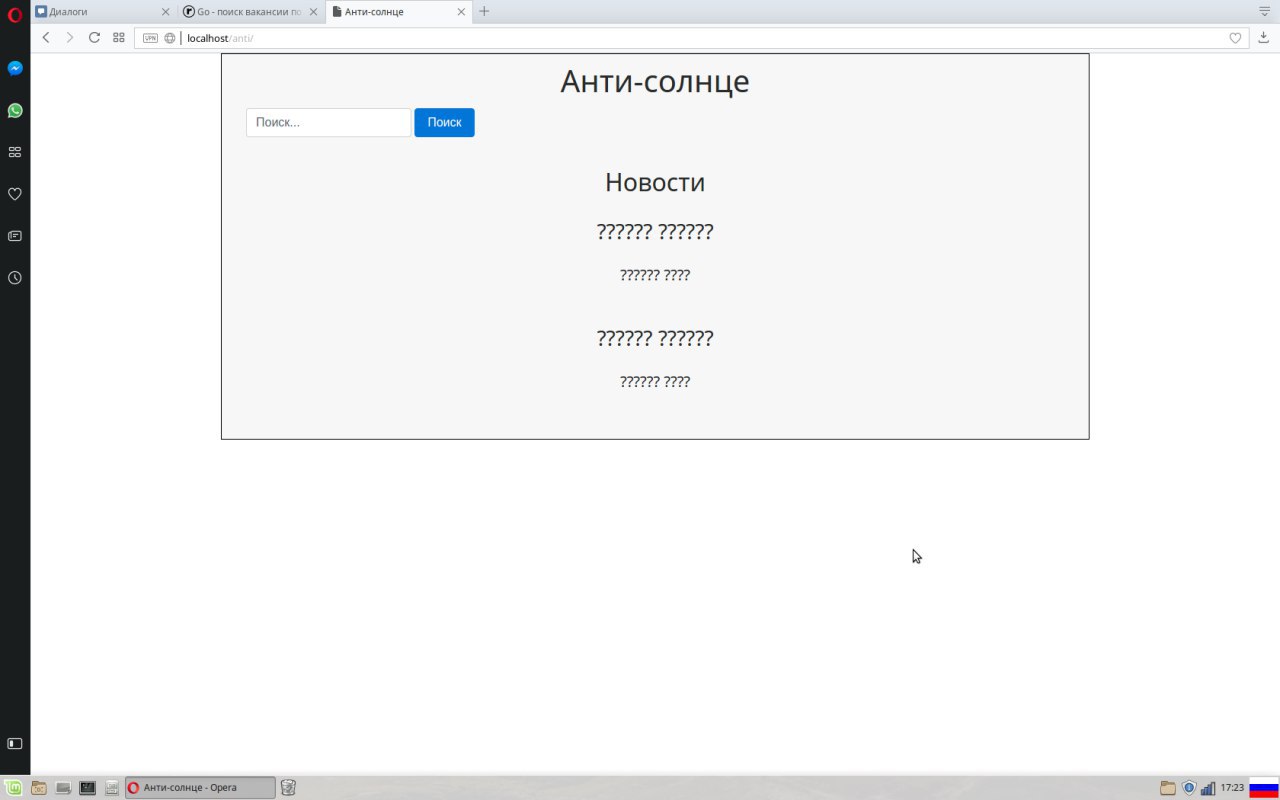Open personal news in the sidebar
The height and width of the screenshot is (800, 1280).
15,236
